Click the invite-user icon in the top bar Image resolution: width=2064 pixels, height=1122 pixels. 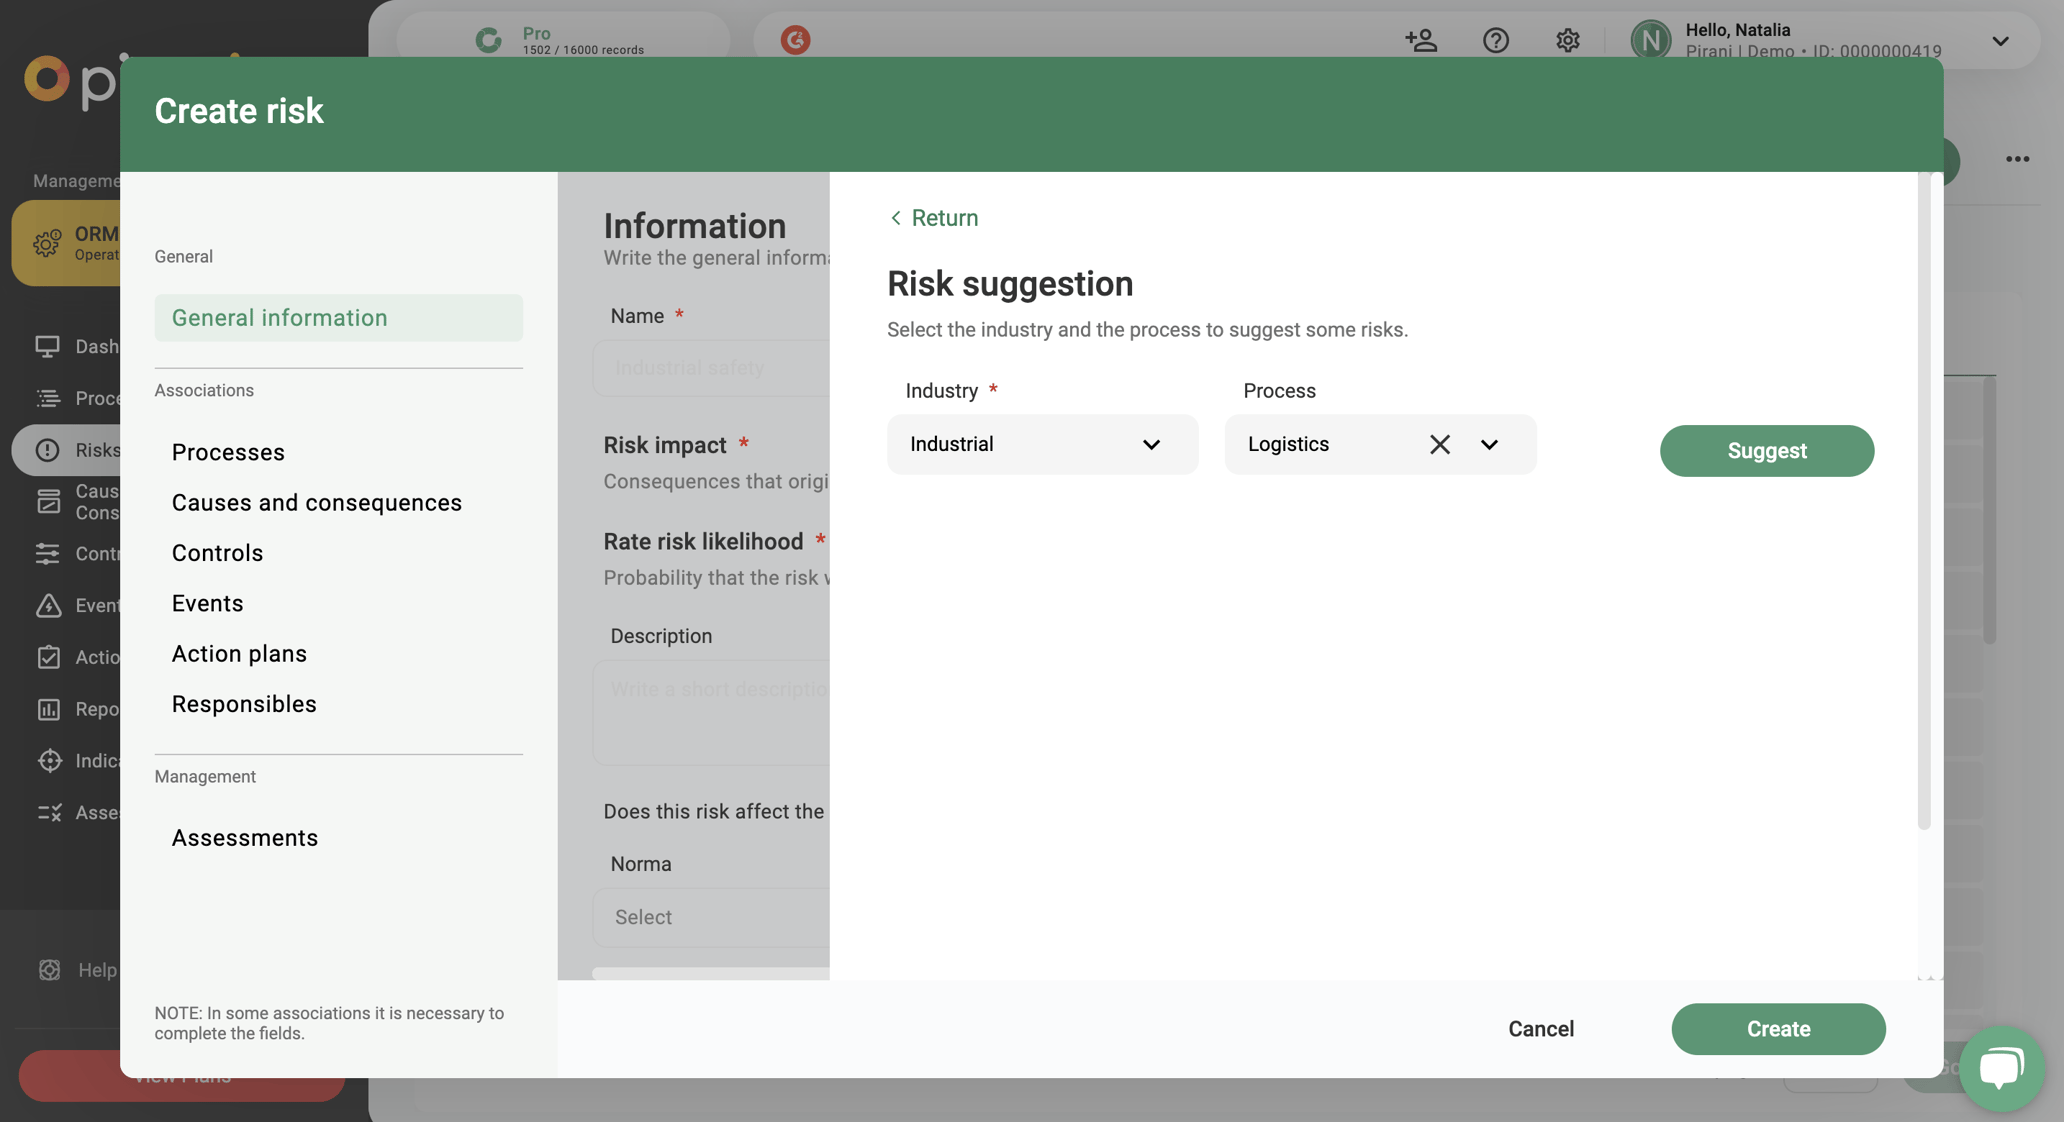pos(1421,40)
